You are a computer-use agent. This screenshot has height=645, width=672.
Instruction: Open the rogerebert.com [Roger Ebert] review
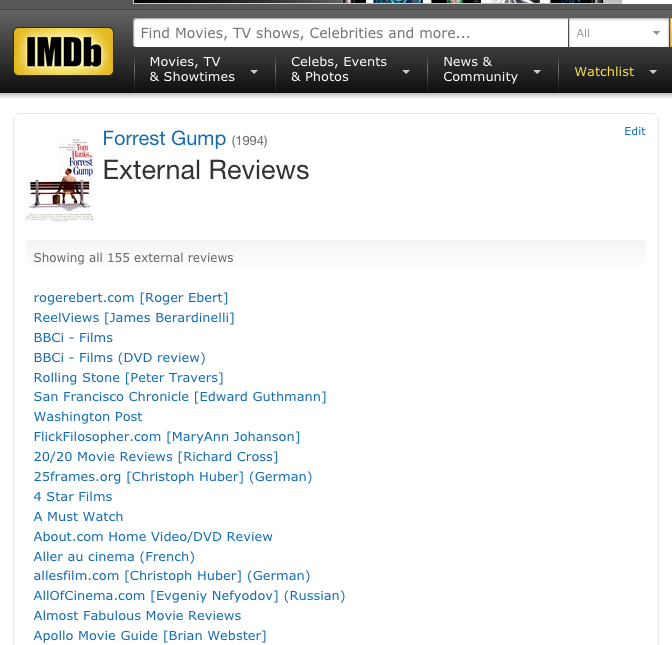(131, 297)
